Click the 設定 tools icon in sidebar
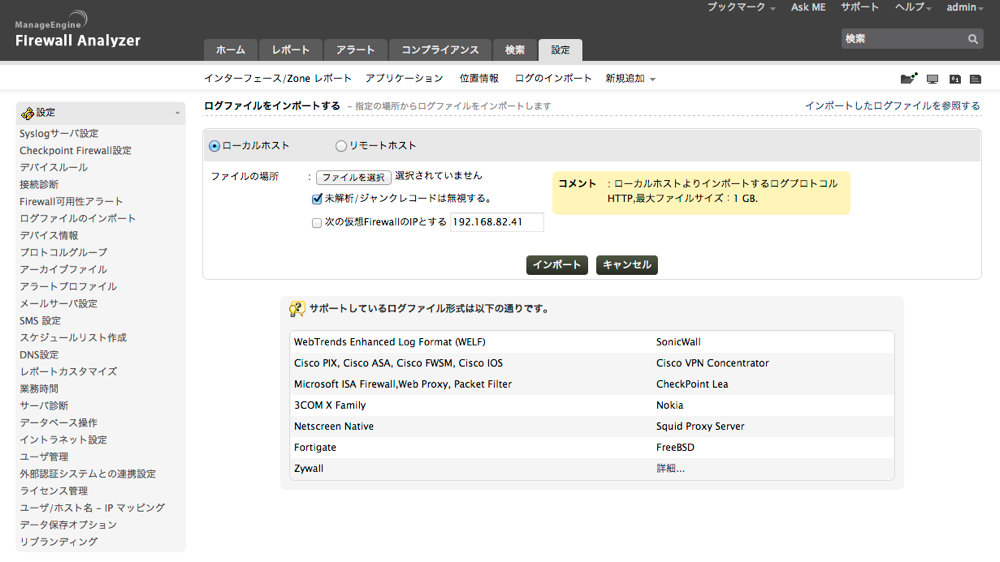 pyautogui.click(x=28, y=113)
